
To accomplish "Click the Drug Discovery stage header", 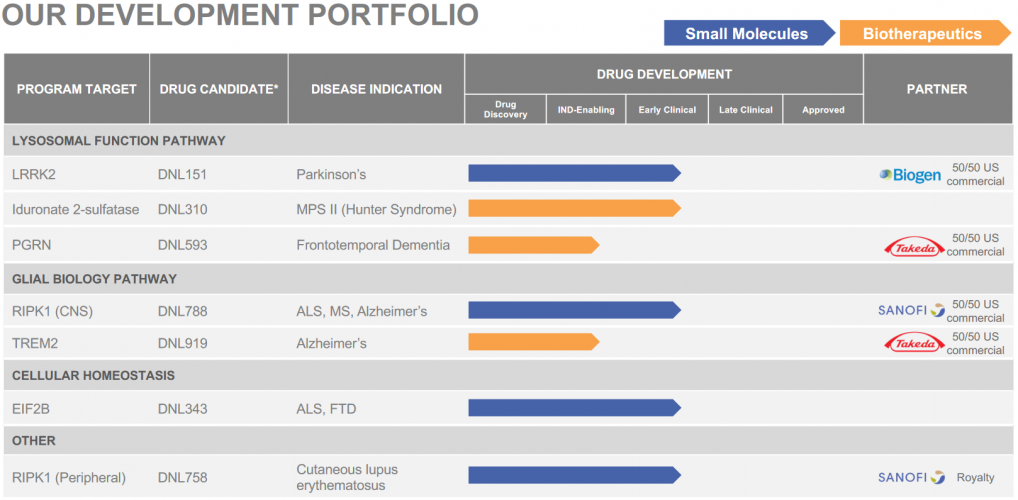I will click(x=505, y=109).
